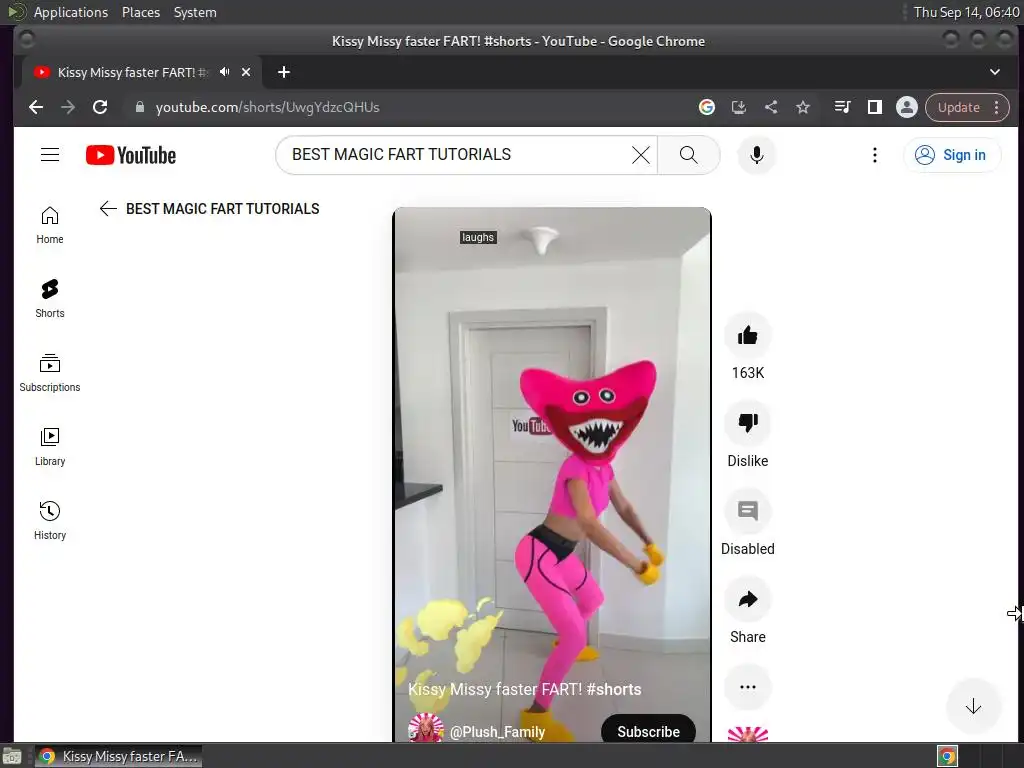Open the System menu
The width and height of the screenshot is (1024, 768).
(x=195, y=12)
